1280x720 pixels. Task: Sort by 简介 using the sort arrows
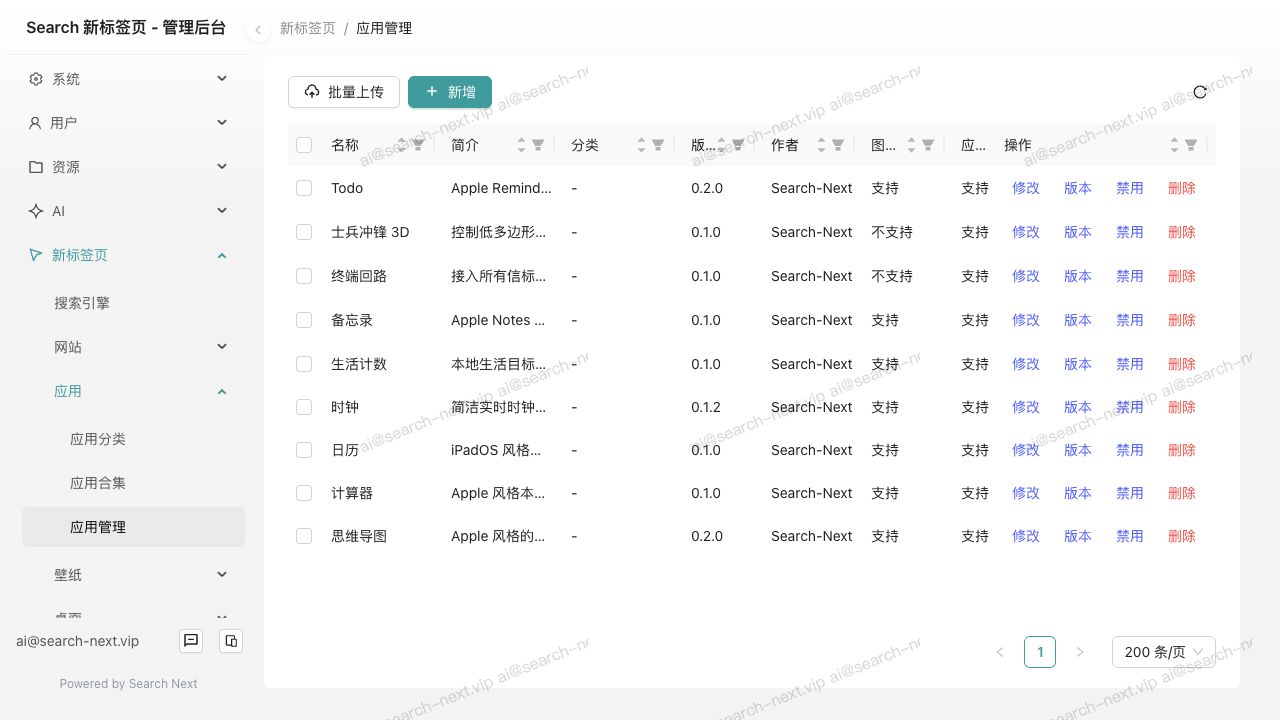point(521,145)
